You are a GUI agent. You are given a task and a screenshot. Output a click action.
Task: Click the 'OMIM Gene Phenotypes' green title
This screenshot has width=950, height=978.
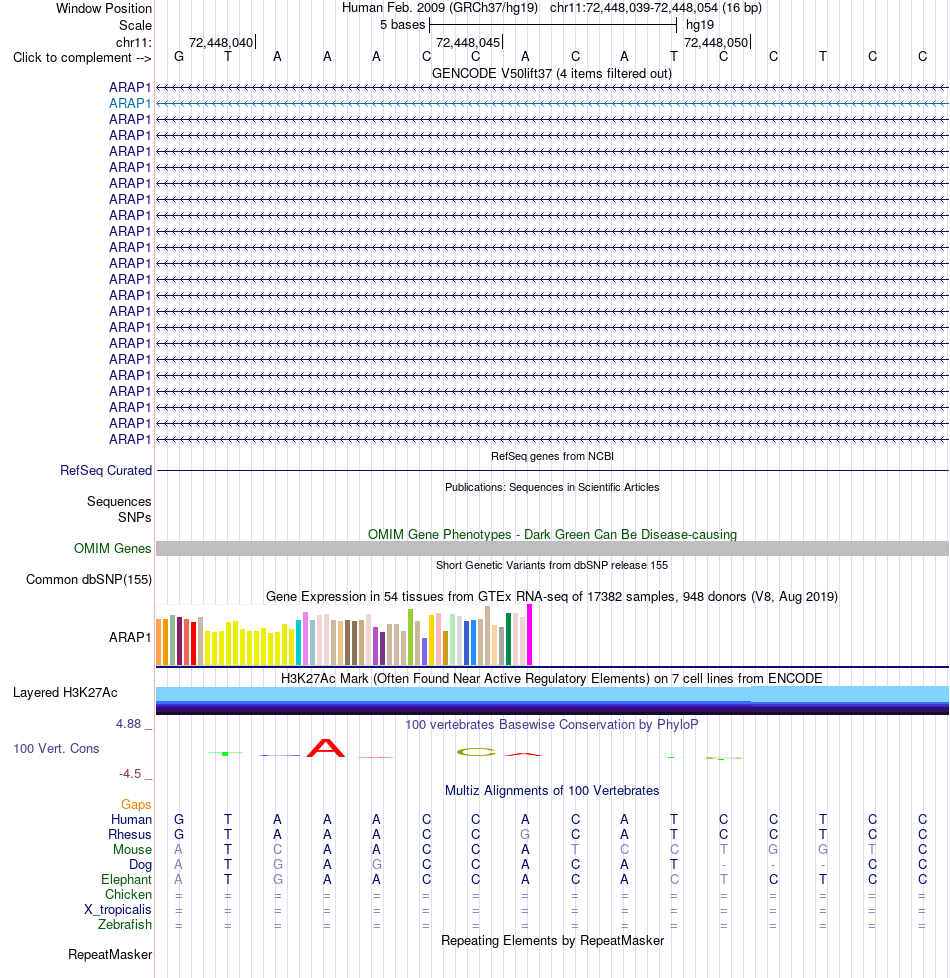pyautogui.click(x=552, y=535)
